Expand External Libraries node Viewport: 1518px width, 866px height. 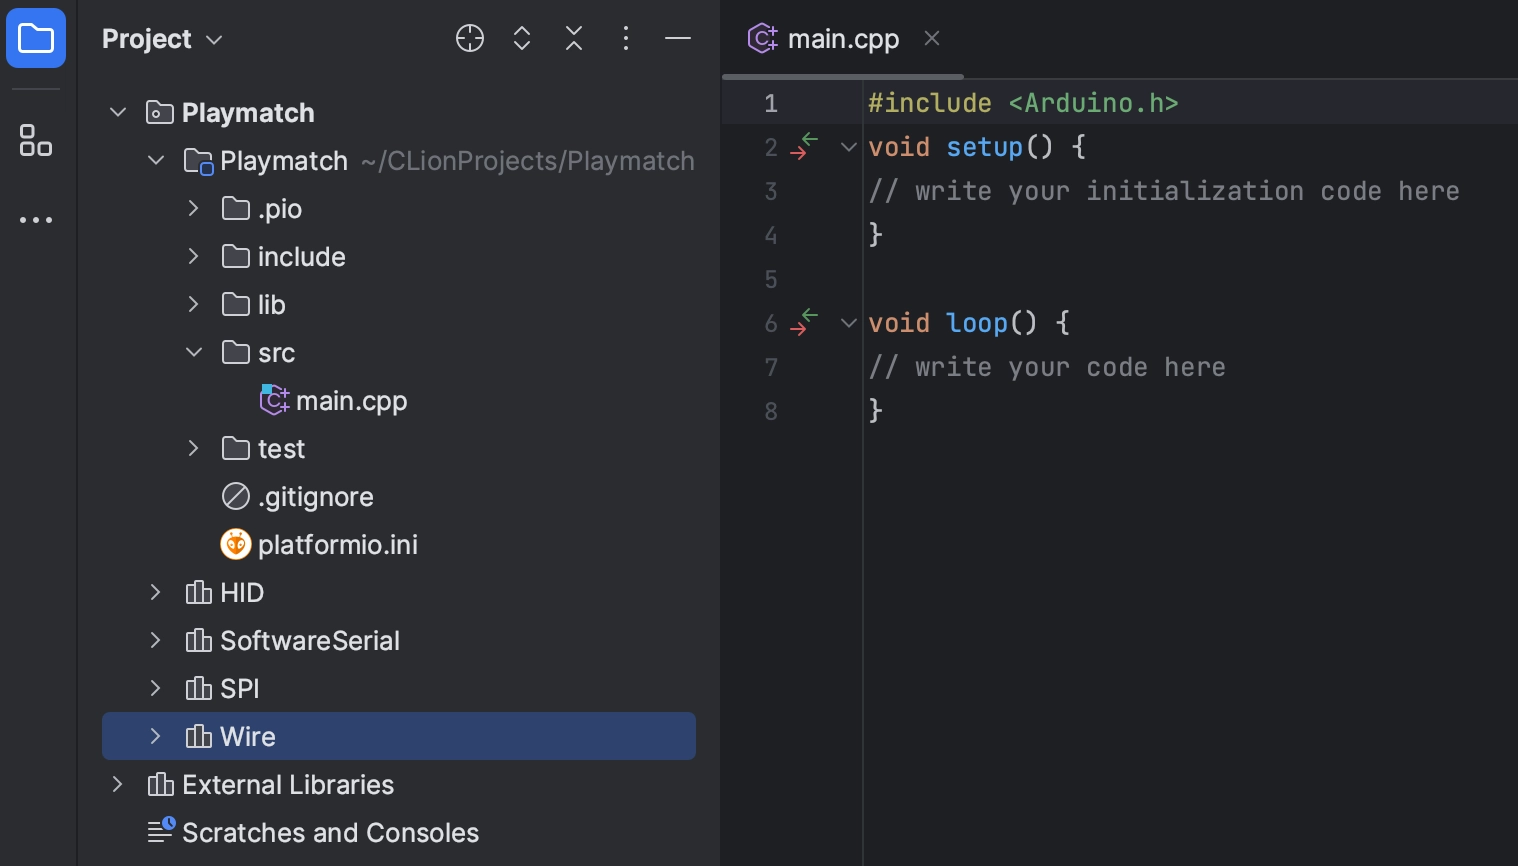click(x=118, y=784)
